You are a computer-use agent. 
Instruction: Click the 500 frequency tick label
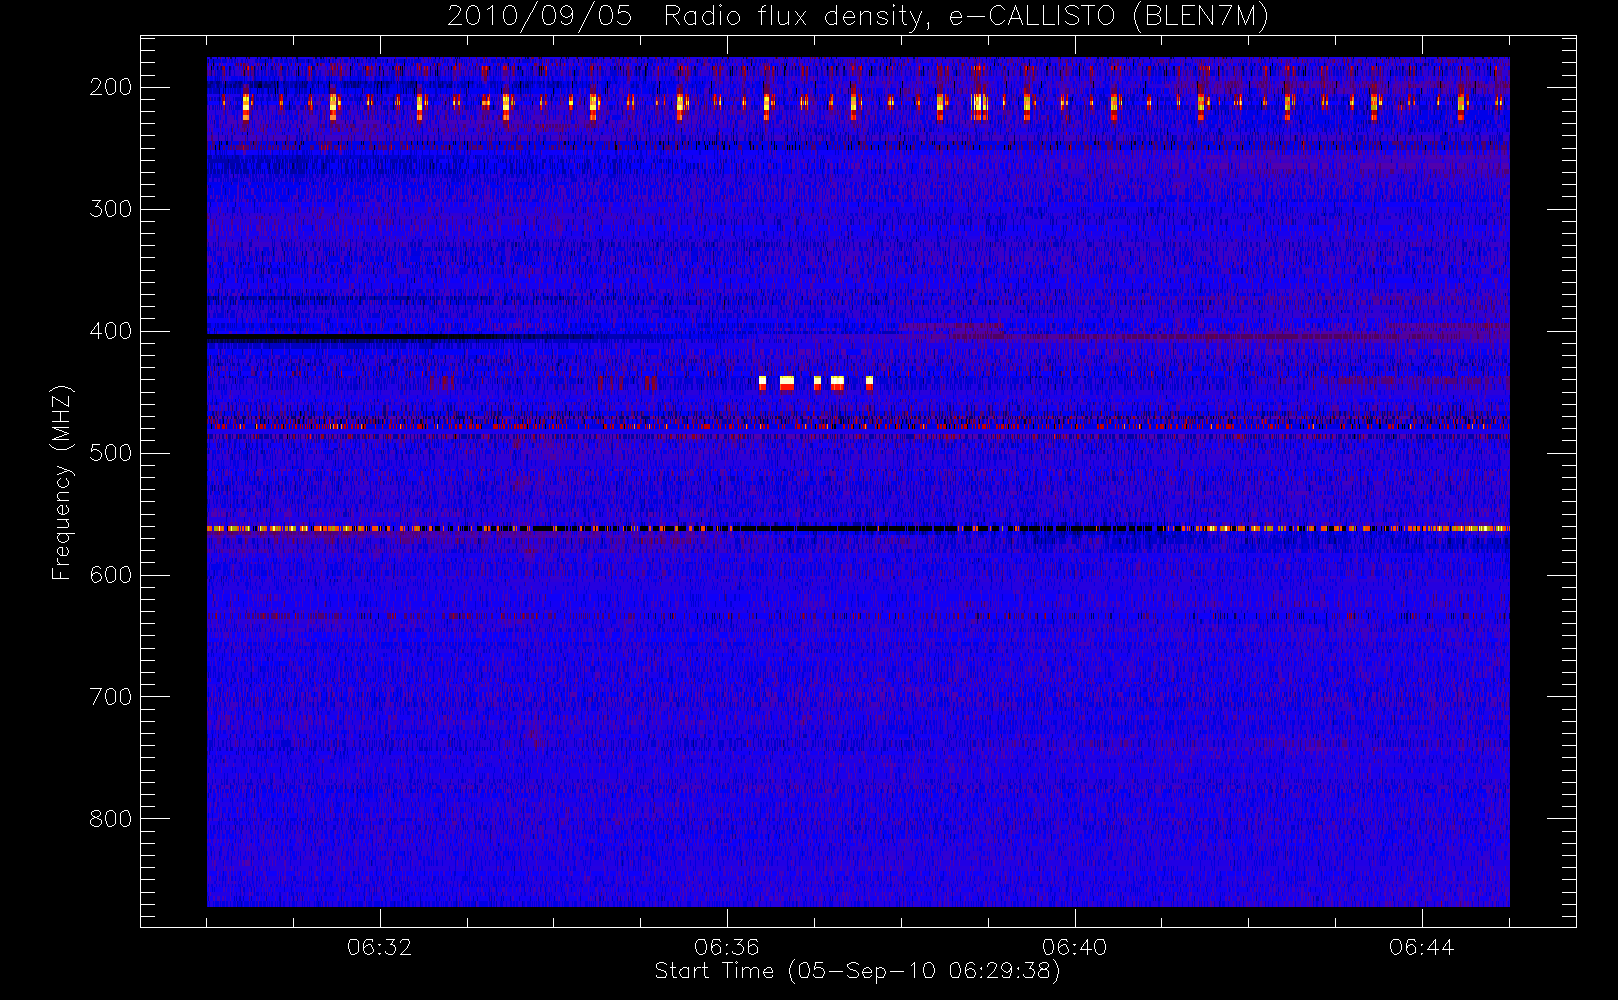click(x=110, y=453)
